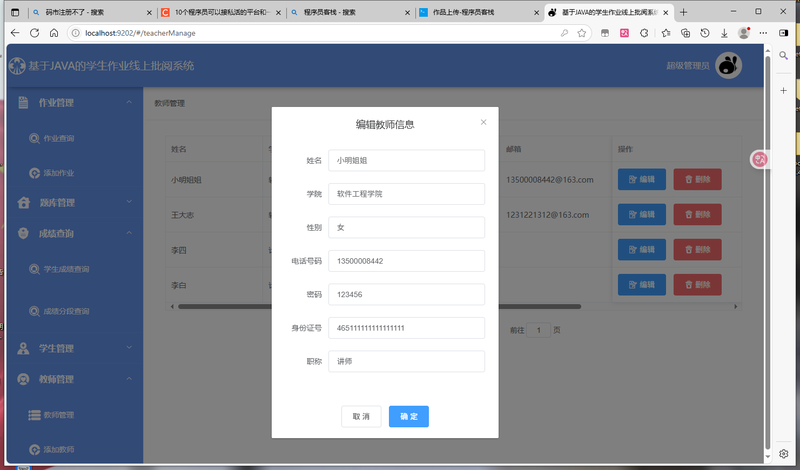800x470 pixels.
Task: Click the password key icon in address bar
Action: (x=564, y=33)
